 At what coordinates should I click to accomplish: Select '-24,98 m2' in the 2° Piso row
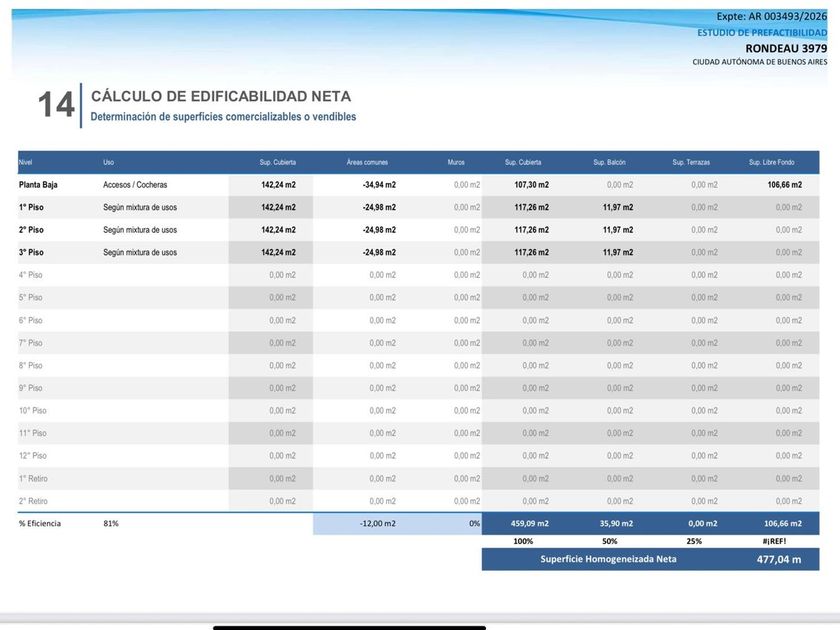[379, 230]
